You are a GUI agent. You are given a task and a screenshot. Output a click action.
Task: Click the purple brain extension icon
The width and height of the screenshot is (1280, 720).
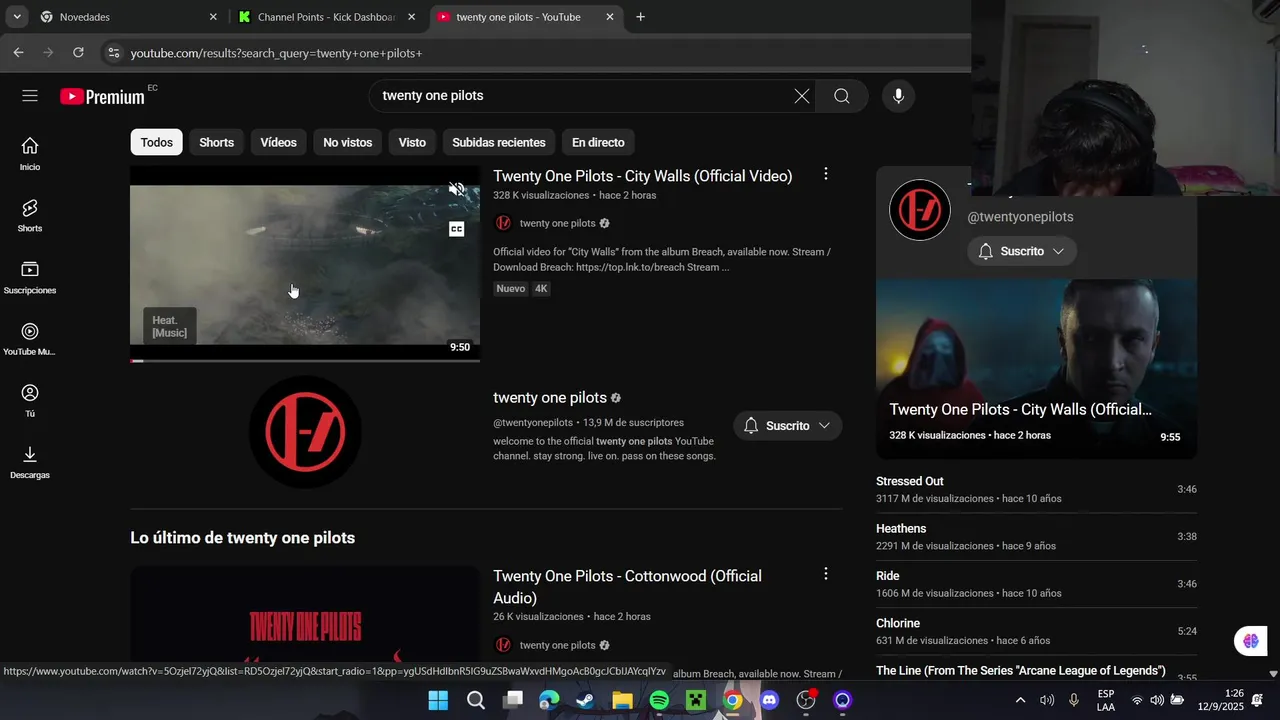1250,641
